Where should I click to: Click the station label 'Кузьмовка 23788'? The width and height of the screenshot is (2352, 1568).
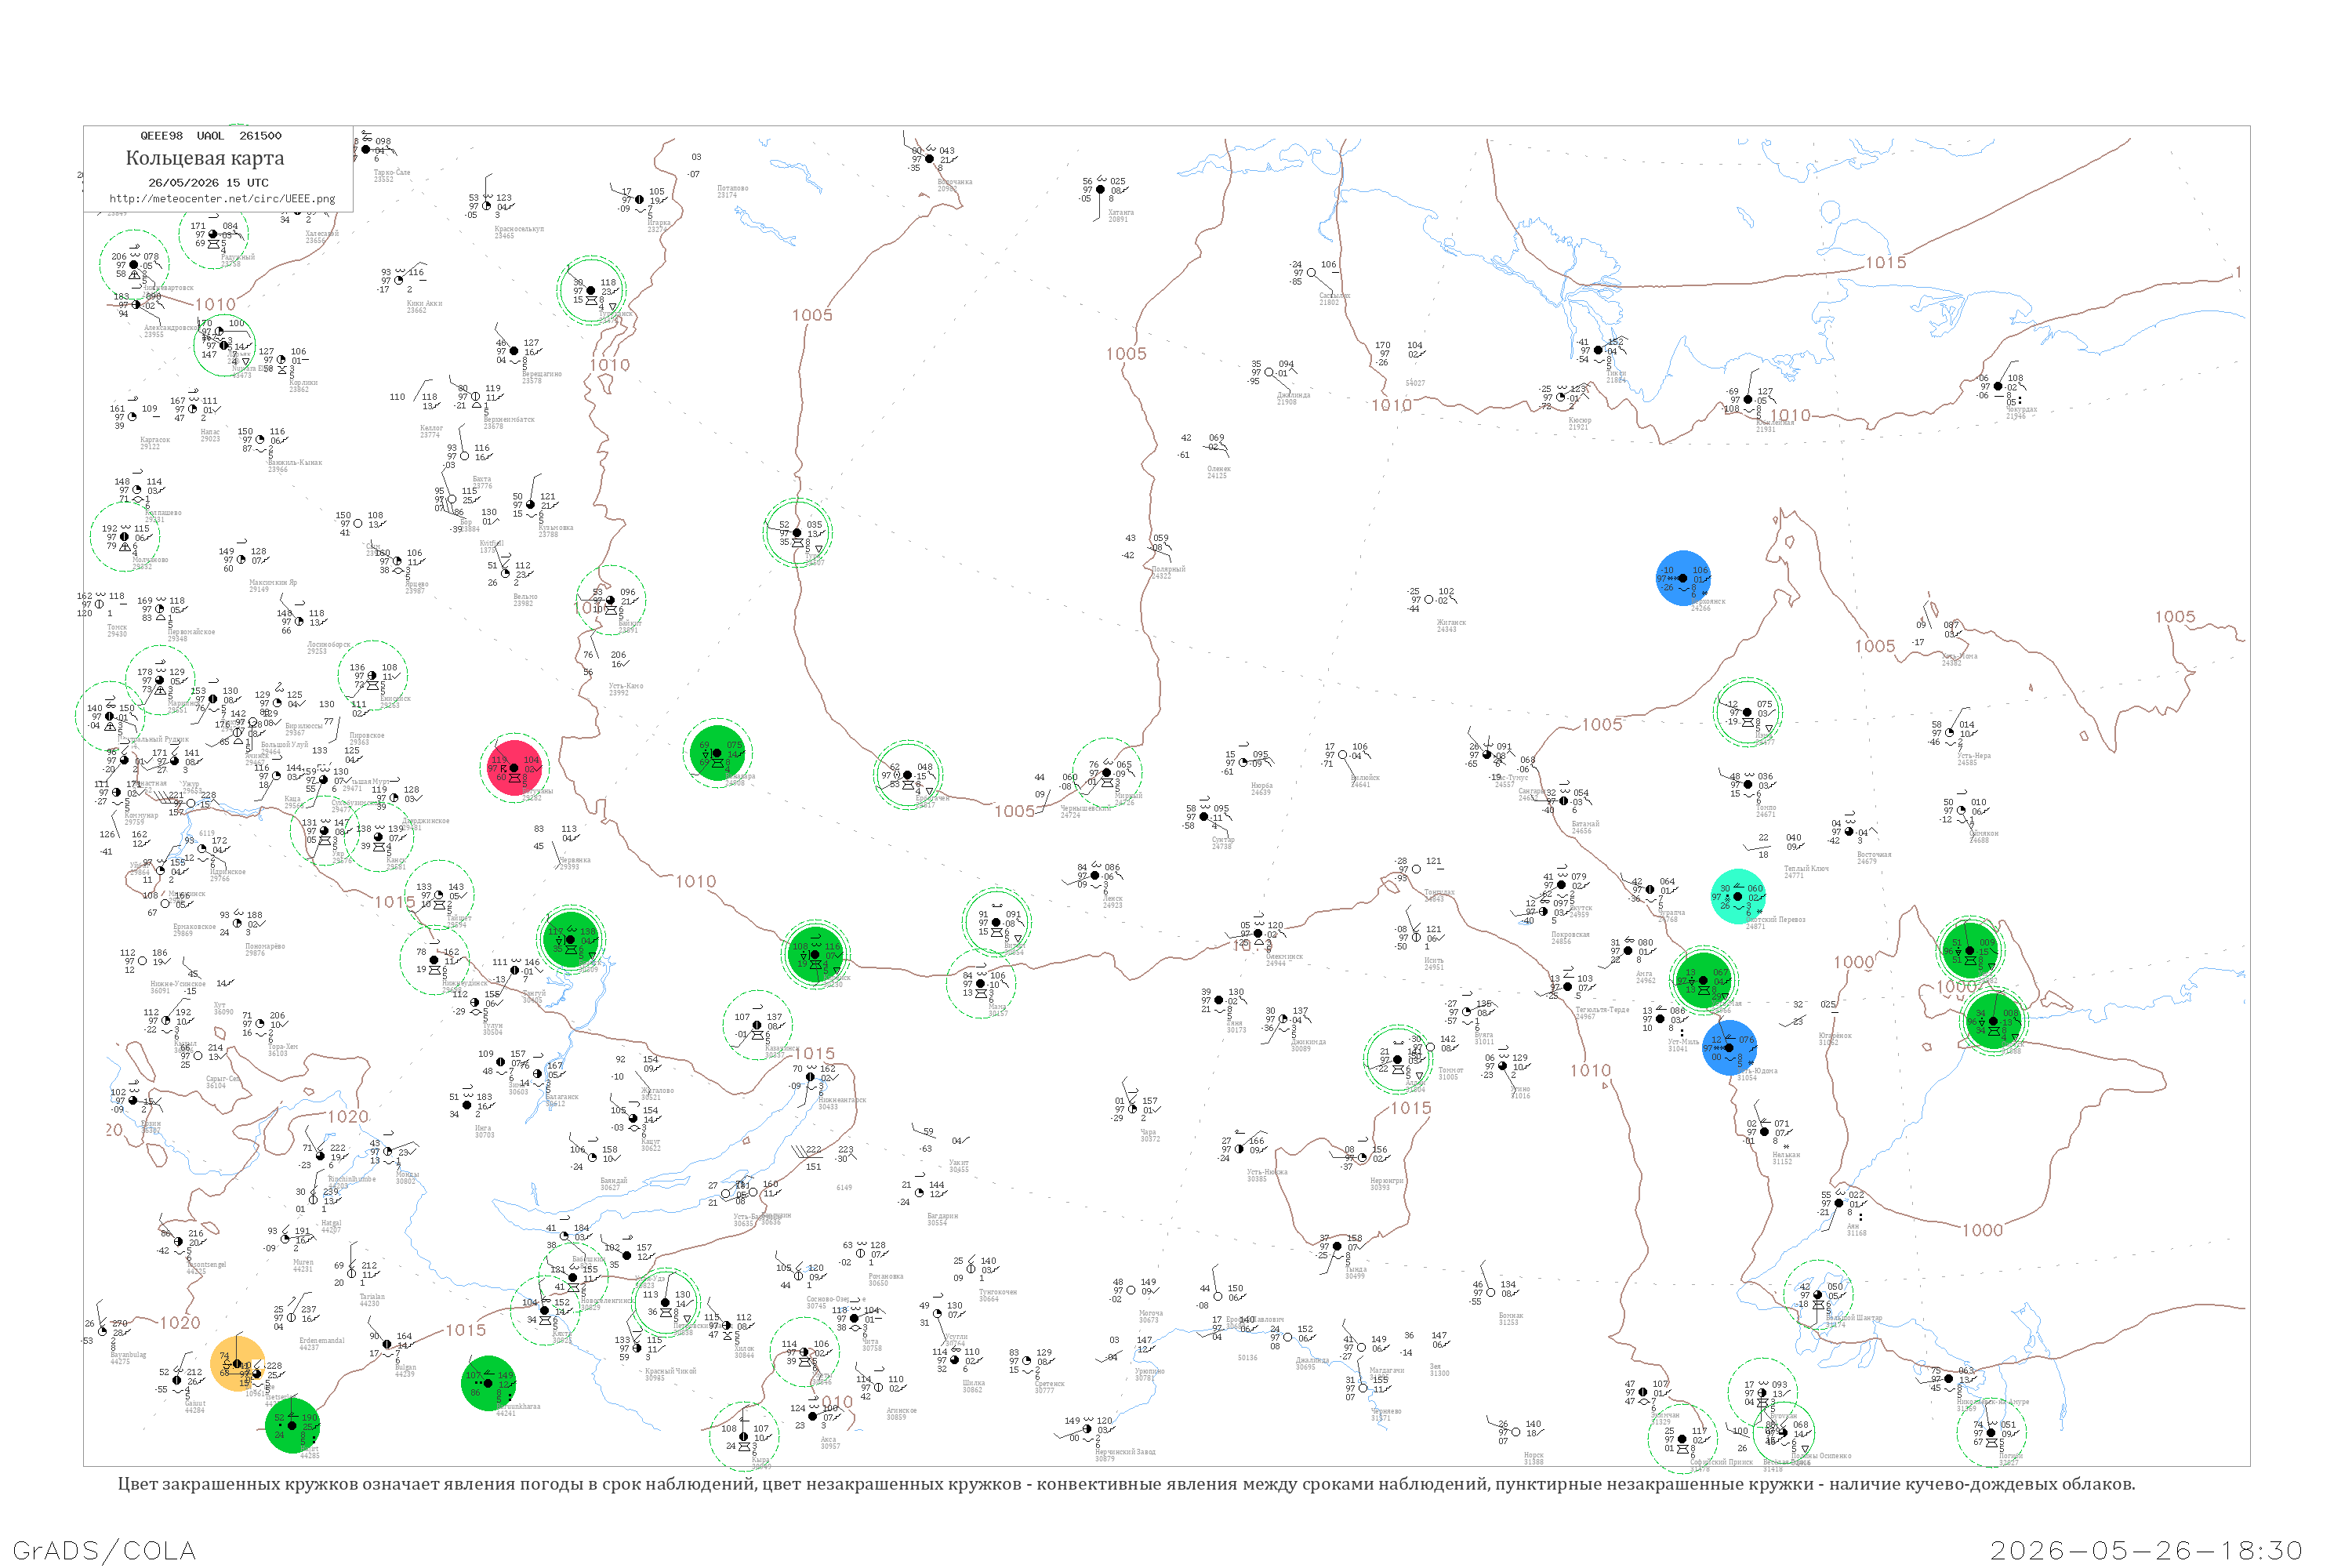[556, 531]
